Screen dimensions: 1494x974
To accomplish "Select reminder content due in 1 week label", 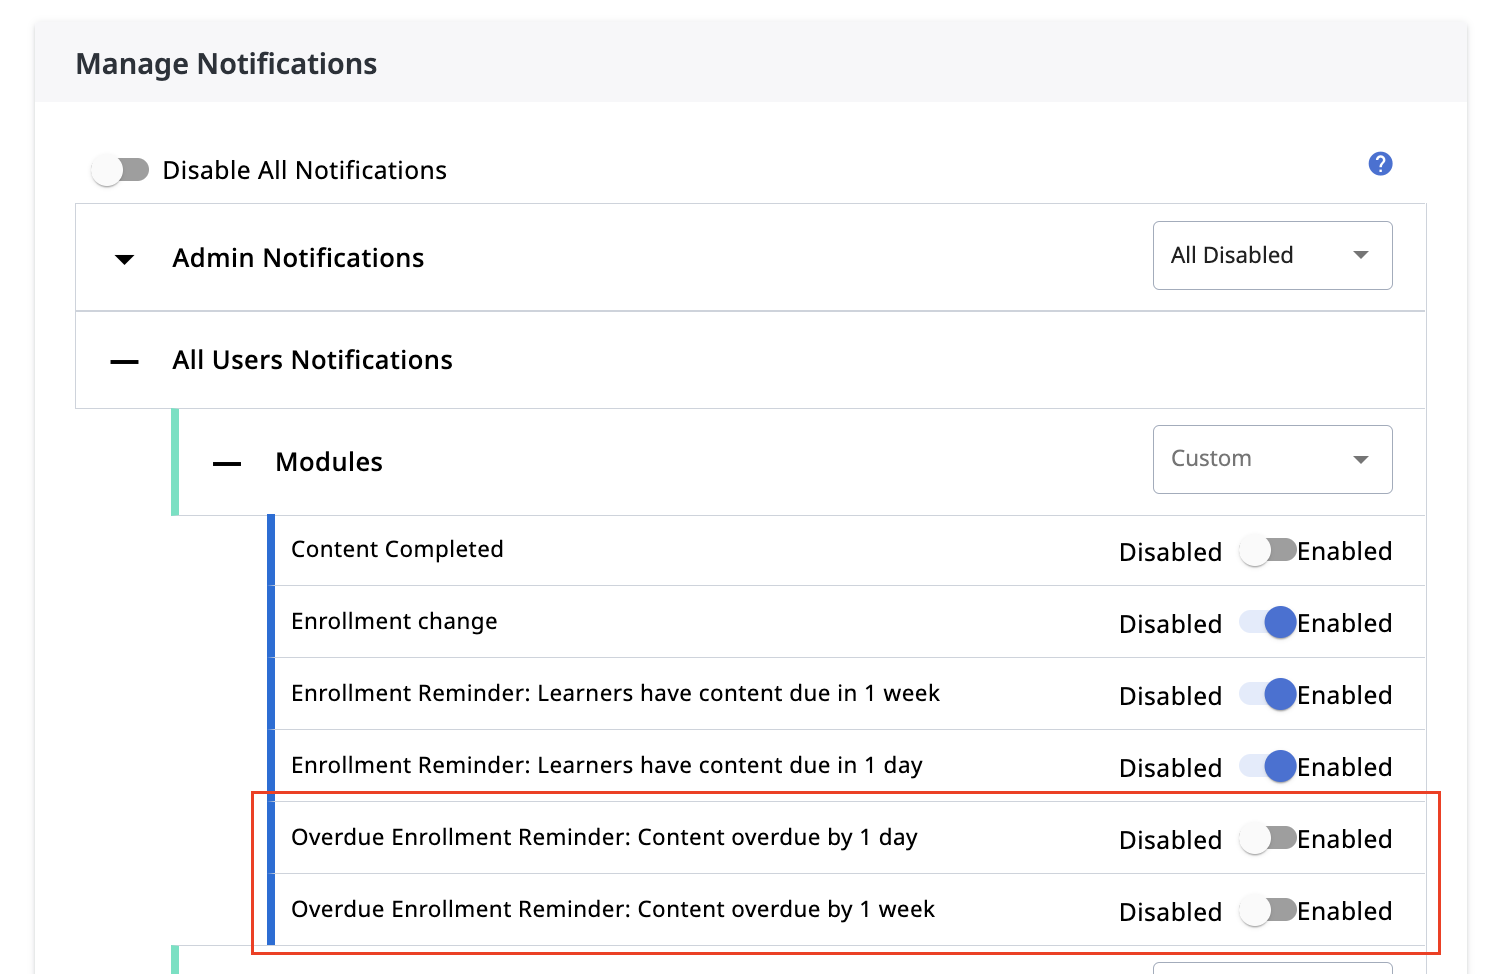I will (x=615, y=693).
